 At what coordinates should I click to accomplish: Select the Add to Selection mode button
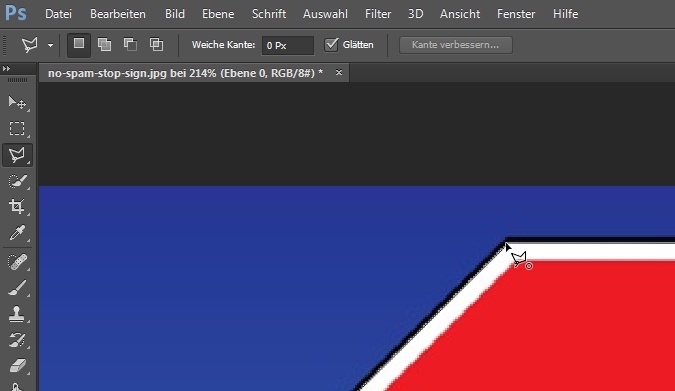[104, 45]
